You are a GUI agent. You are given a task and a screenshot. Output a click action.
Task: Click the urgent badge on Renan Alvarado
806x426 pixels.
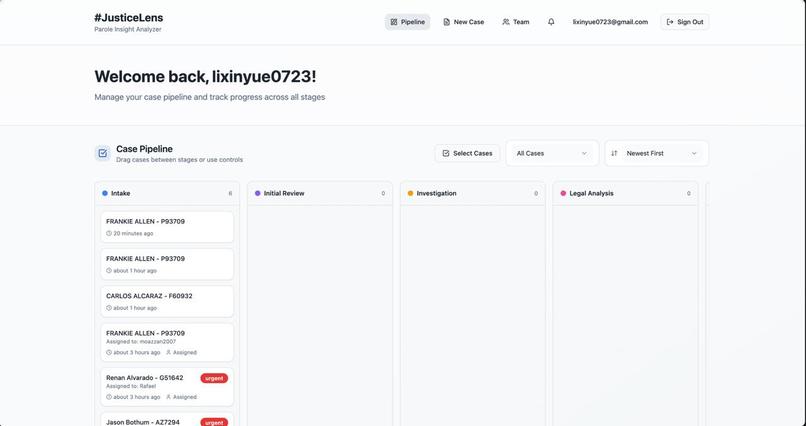[214, 378]
